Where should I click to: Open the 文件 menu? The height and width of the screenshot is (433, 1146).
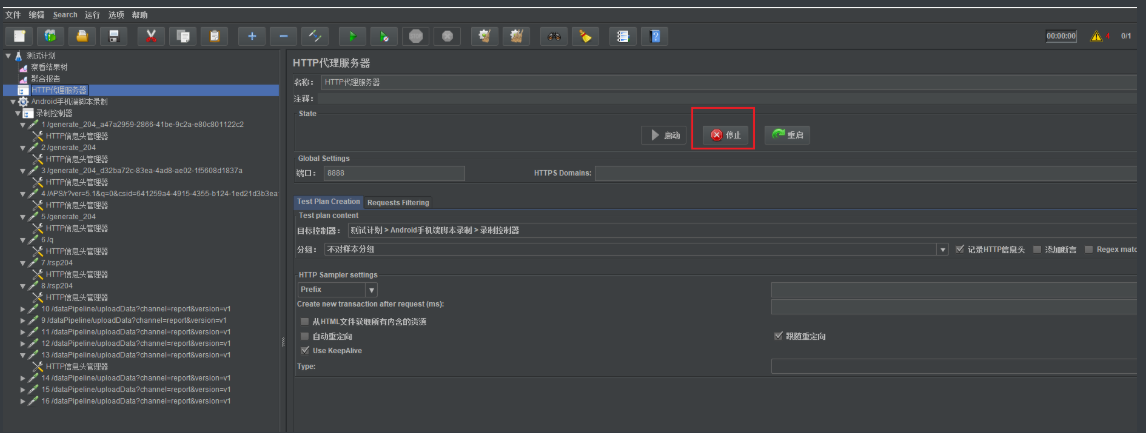pyautogui.click(x=13, y=15)
